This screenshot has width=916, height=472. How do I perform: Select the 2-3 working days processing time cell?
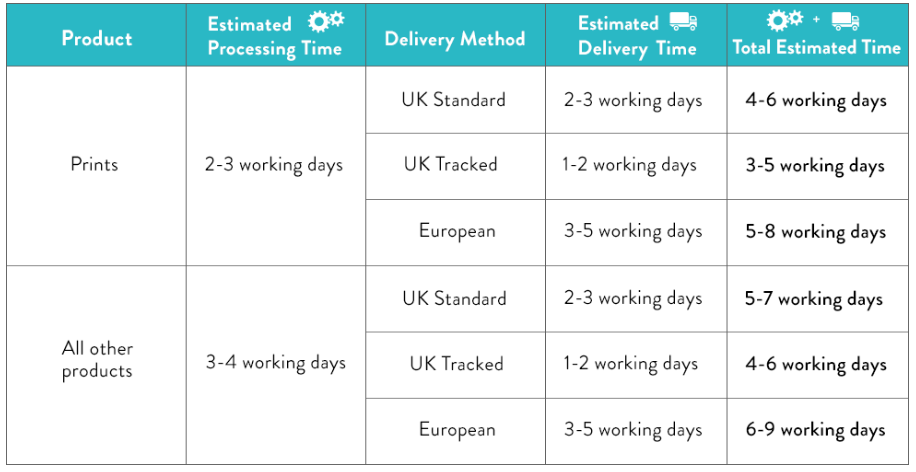pos(273,165)
